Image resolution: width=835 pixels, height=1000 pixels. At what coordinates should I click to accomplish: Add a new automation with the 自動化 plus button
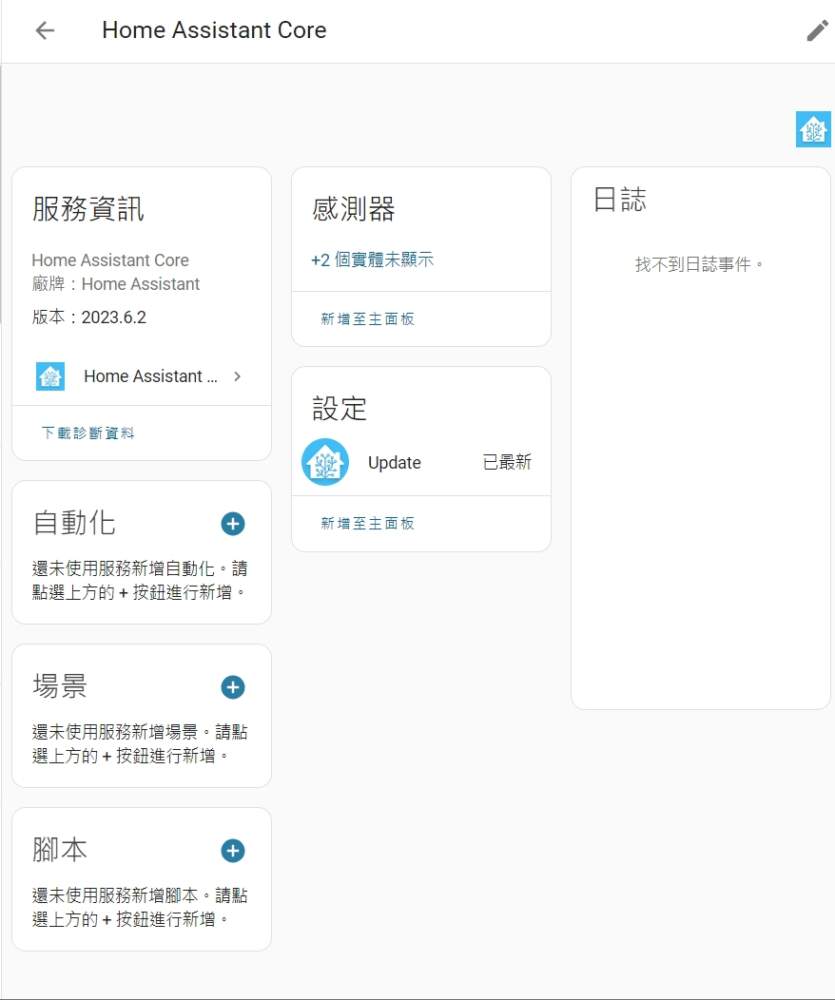click(x=232, y=523)
